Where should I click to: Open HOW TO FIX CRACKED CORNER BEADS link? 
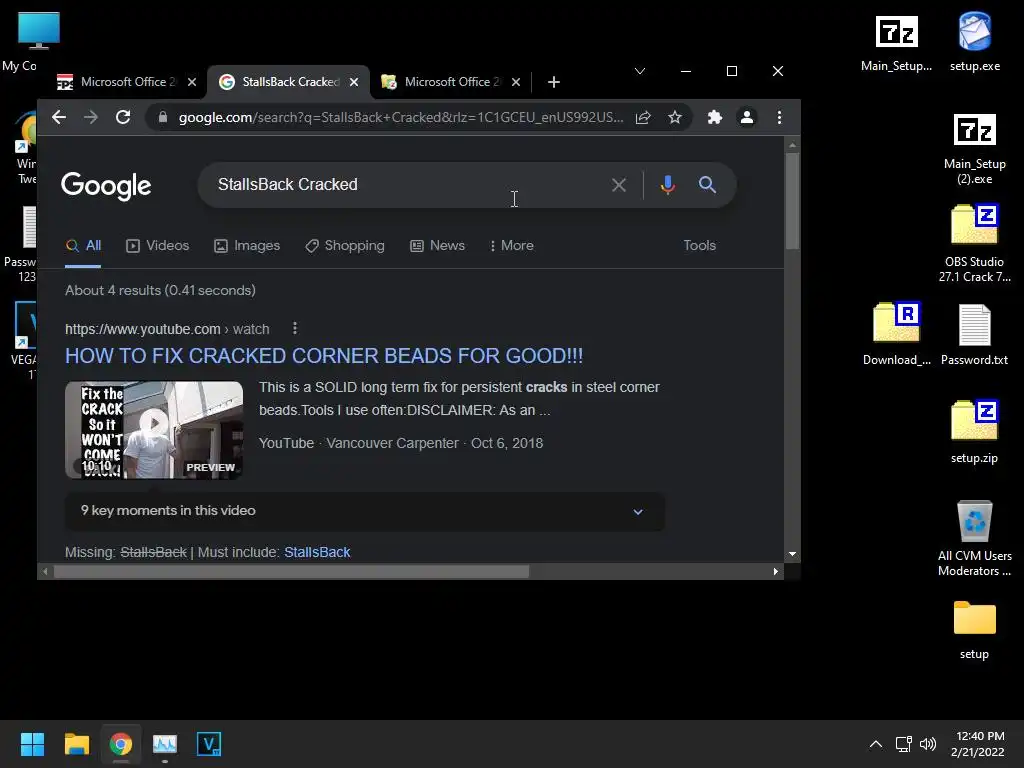click(x=324, y=356)
